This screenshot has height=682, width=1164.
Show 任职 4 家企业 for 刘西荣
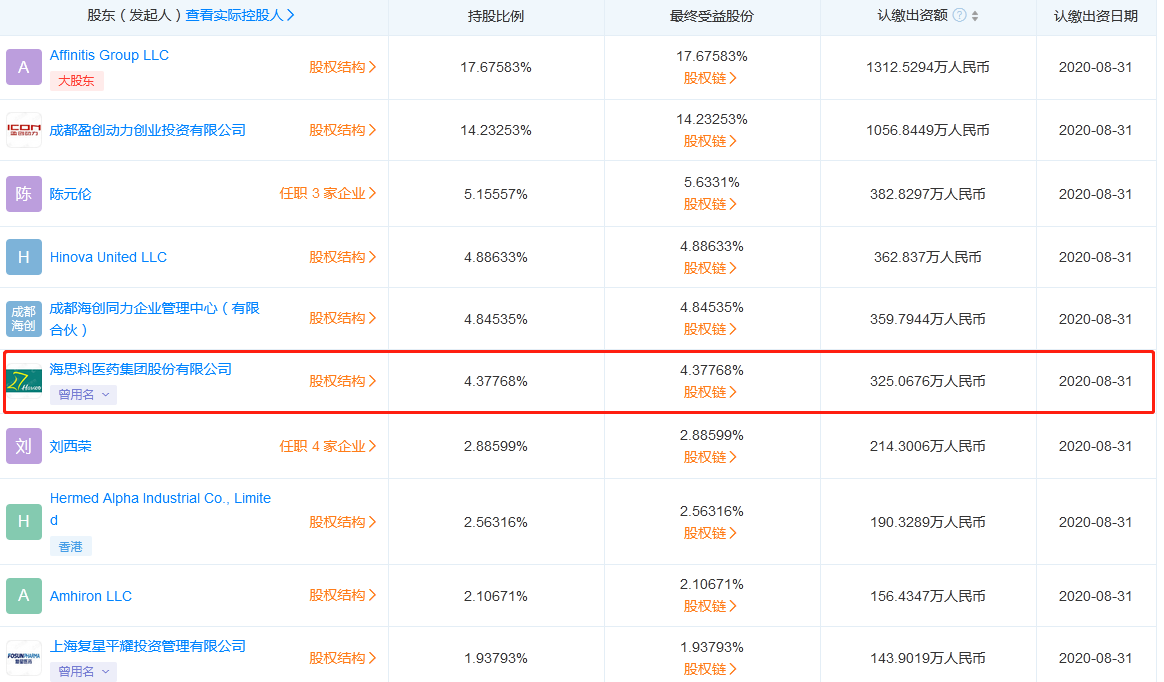tap(327, 446)
